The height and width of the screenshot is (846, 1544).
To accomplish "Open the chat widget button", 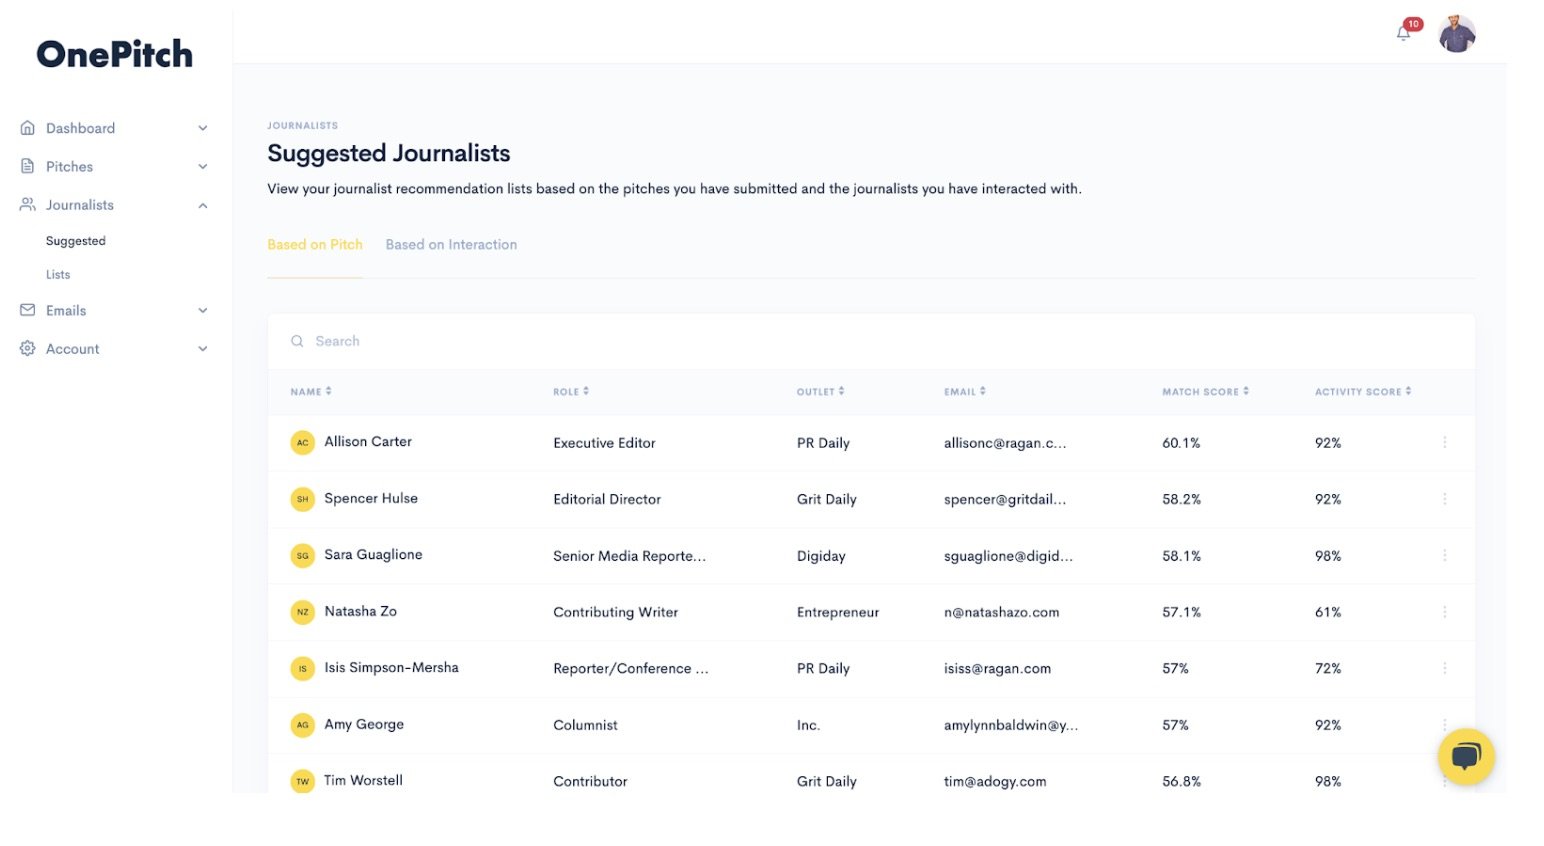I will coord(1466,756).
